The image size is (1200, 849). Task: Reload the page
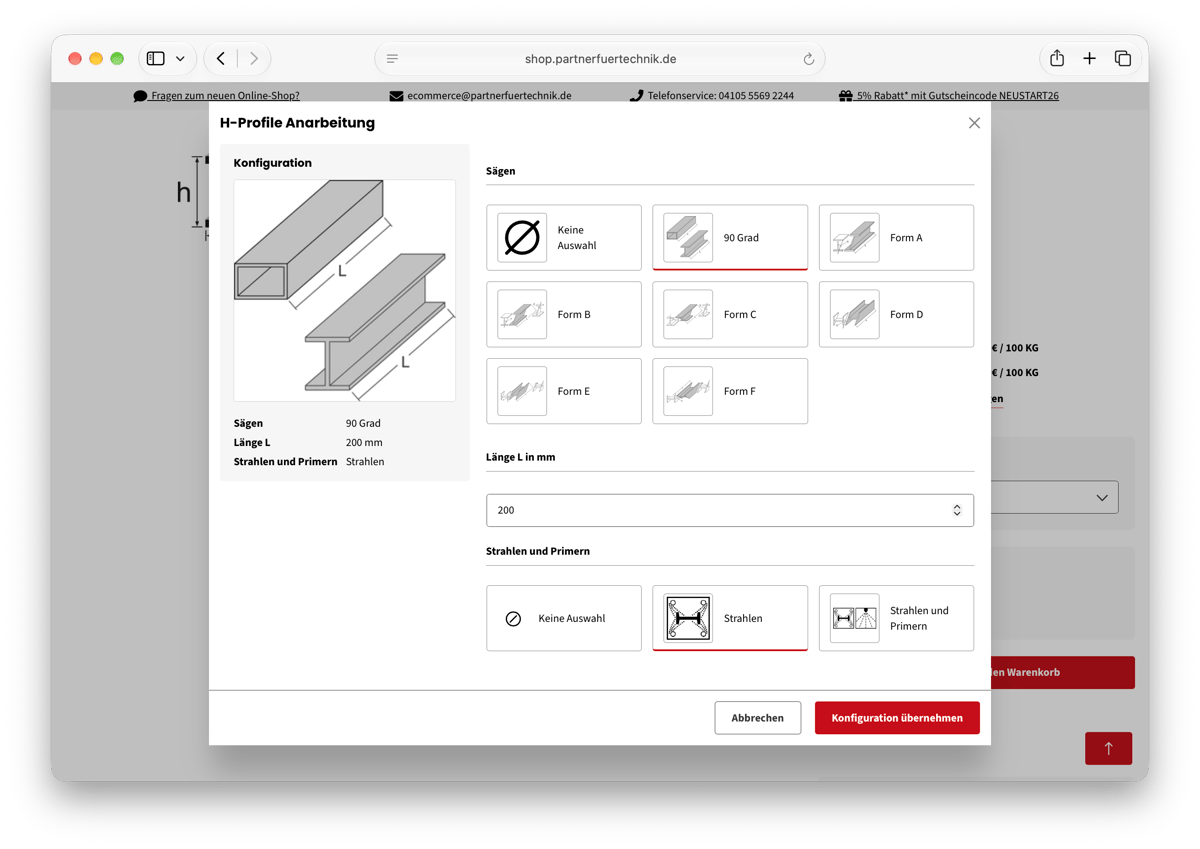point(808,59)
